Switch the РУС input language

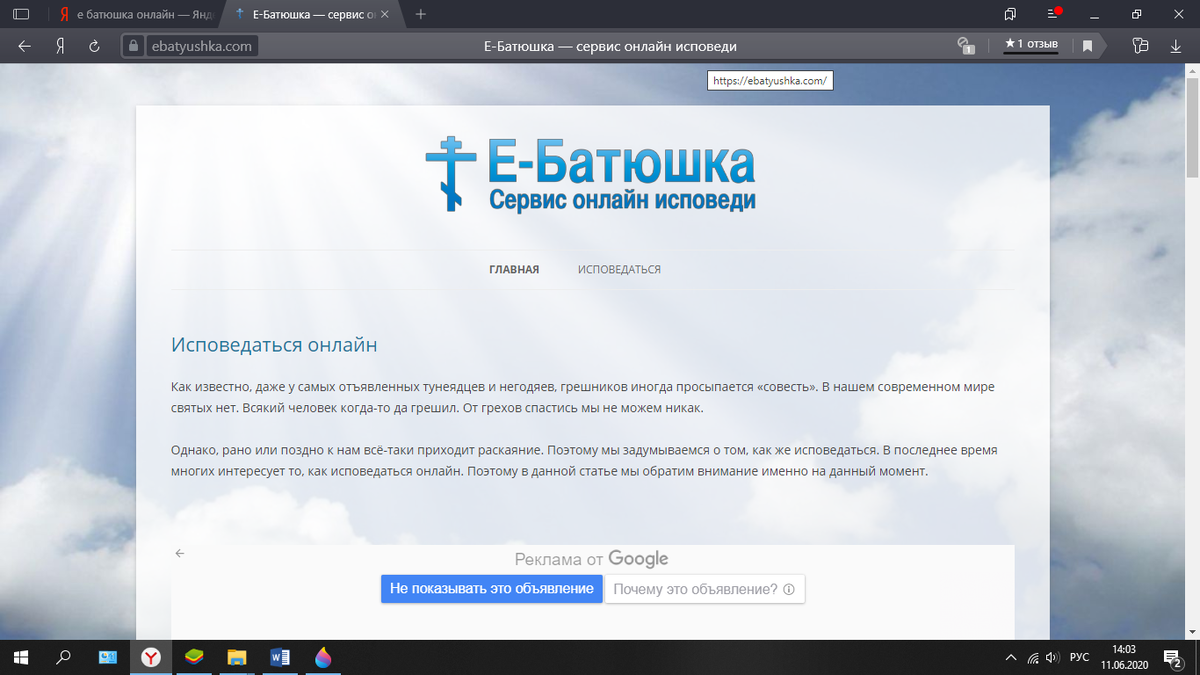point(1080,658)
